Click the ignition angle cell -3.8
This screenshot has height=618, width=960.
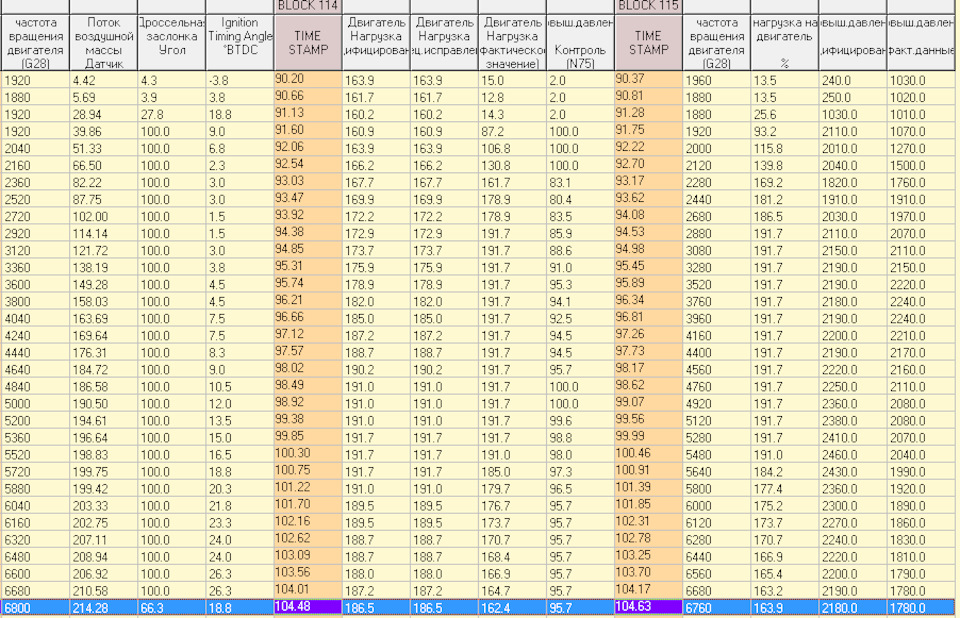[x=240, y=80]
